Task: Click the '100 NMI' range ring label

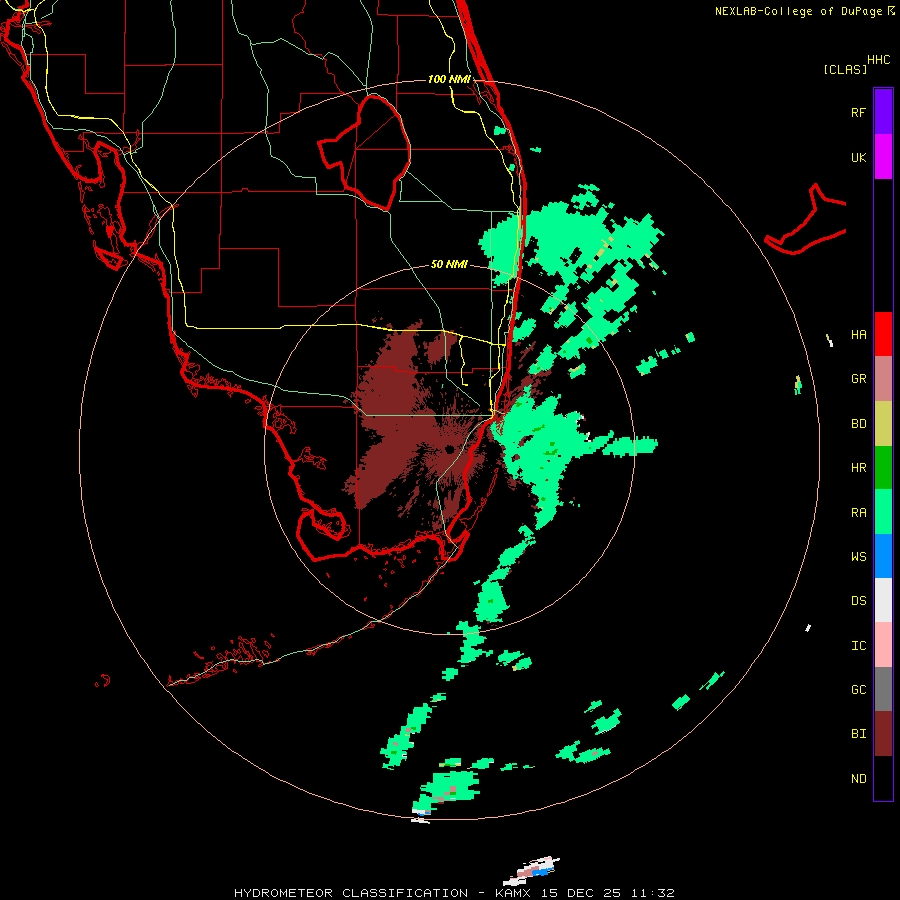Action: pos(449,79)
